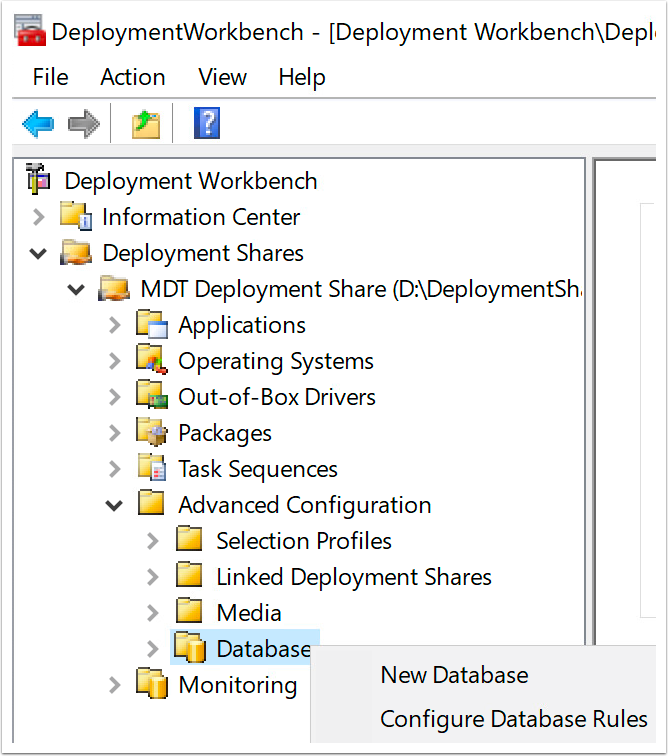Expand the Monitoring node

115,685
